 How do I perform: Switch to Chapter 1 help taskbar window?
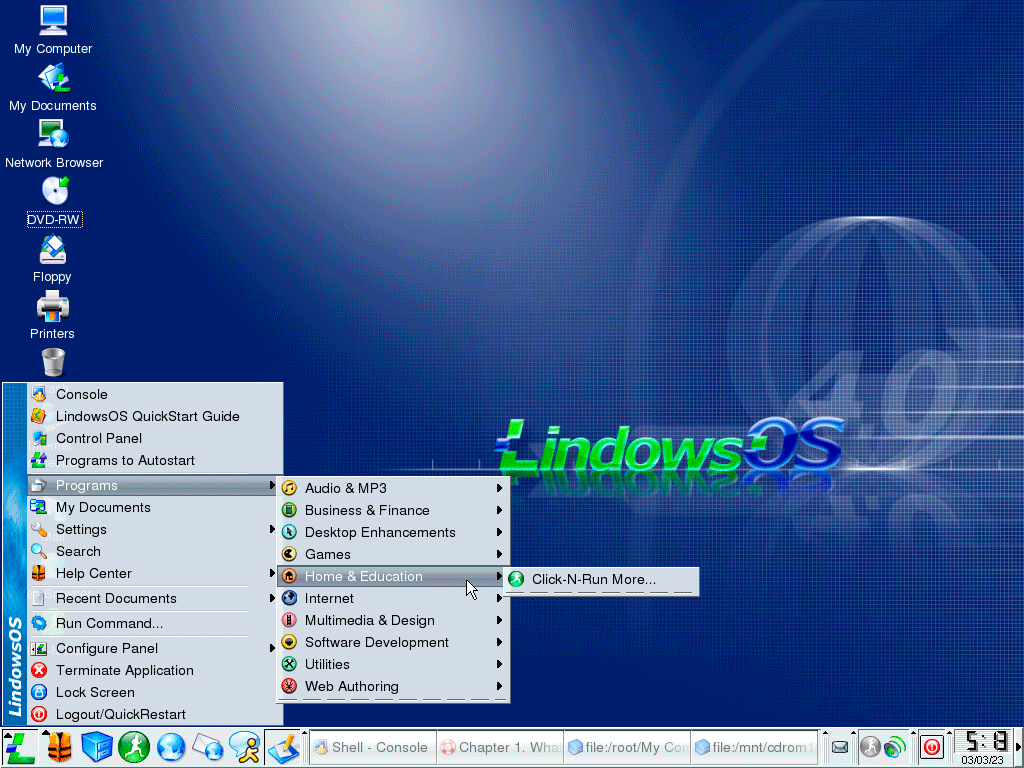tap(500, 747)
